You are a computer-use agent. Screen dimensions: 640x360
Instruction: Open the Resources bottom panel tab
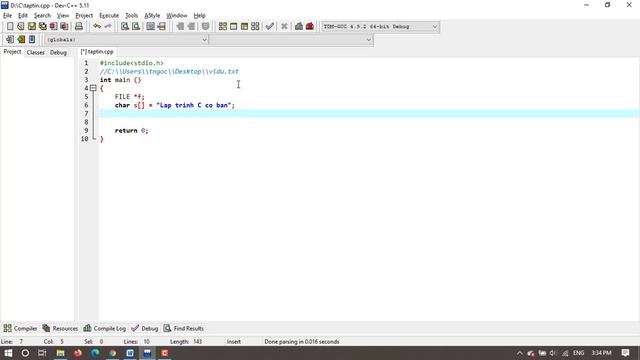(60, 328)
